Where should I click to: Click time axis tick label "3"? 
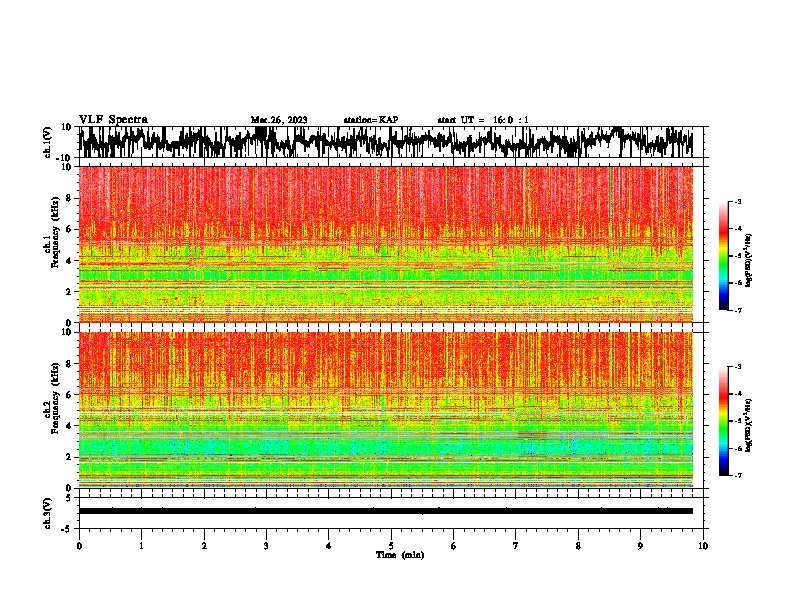coord(266,546)
